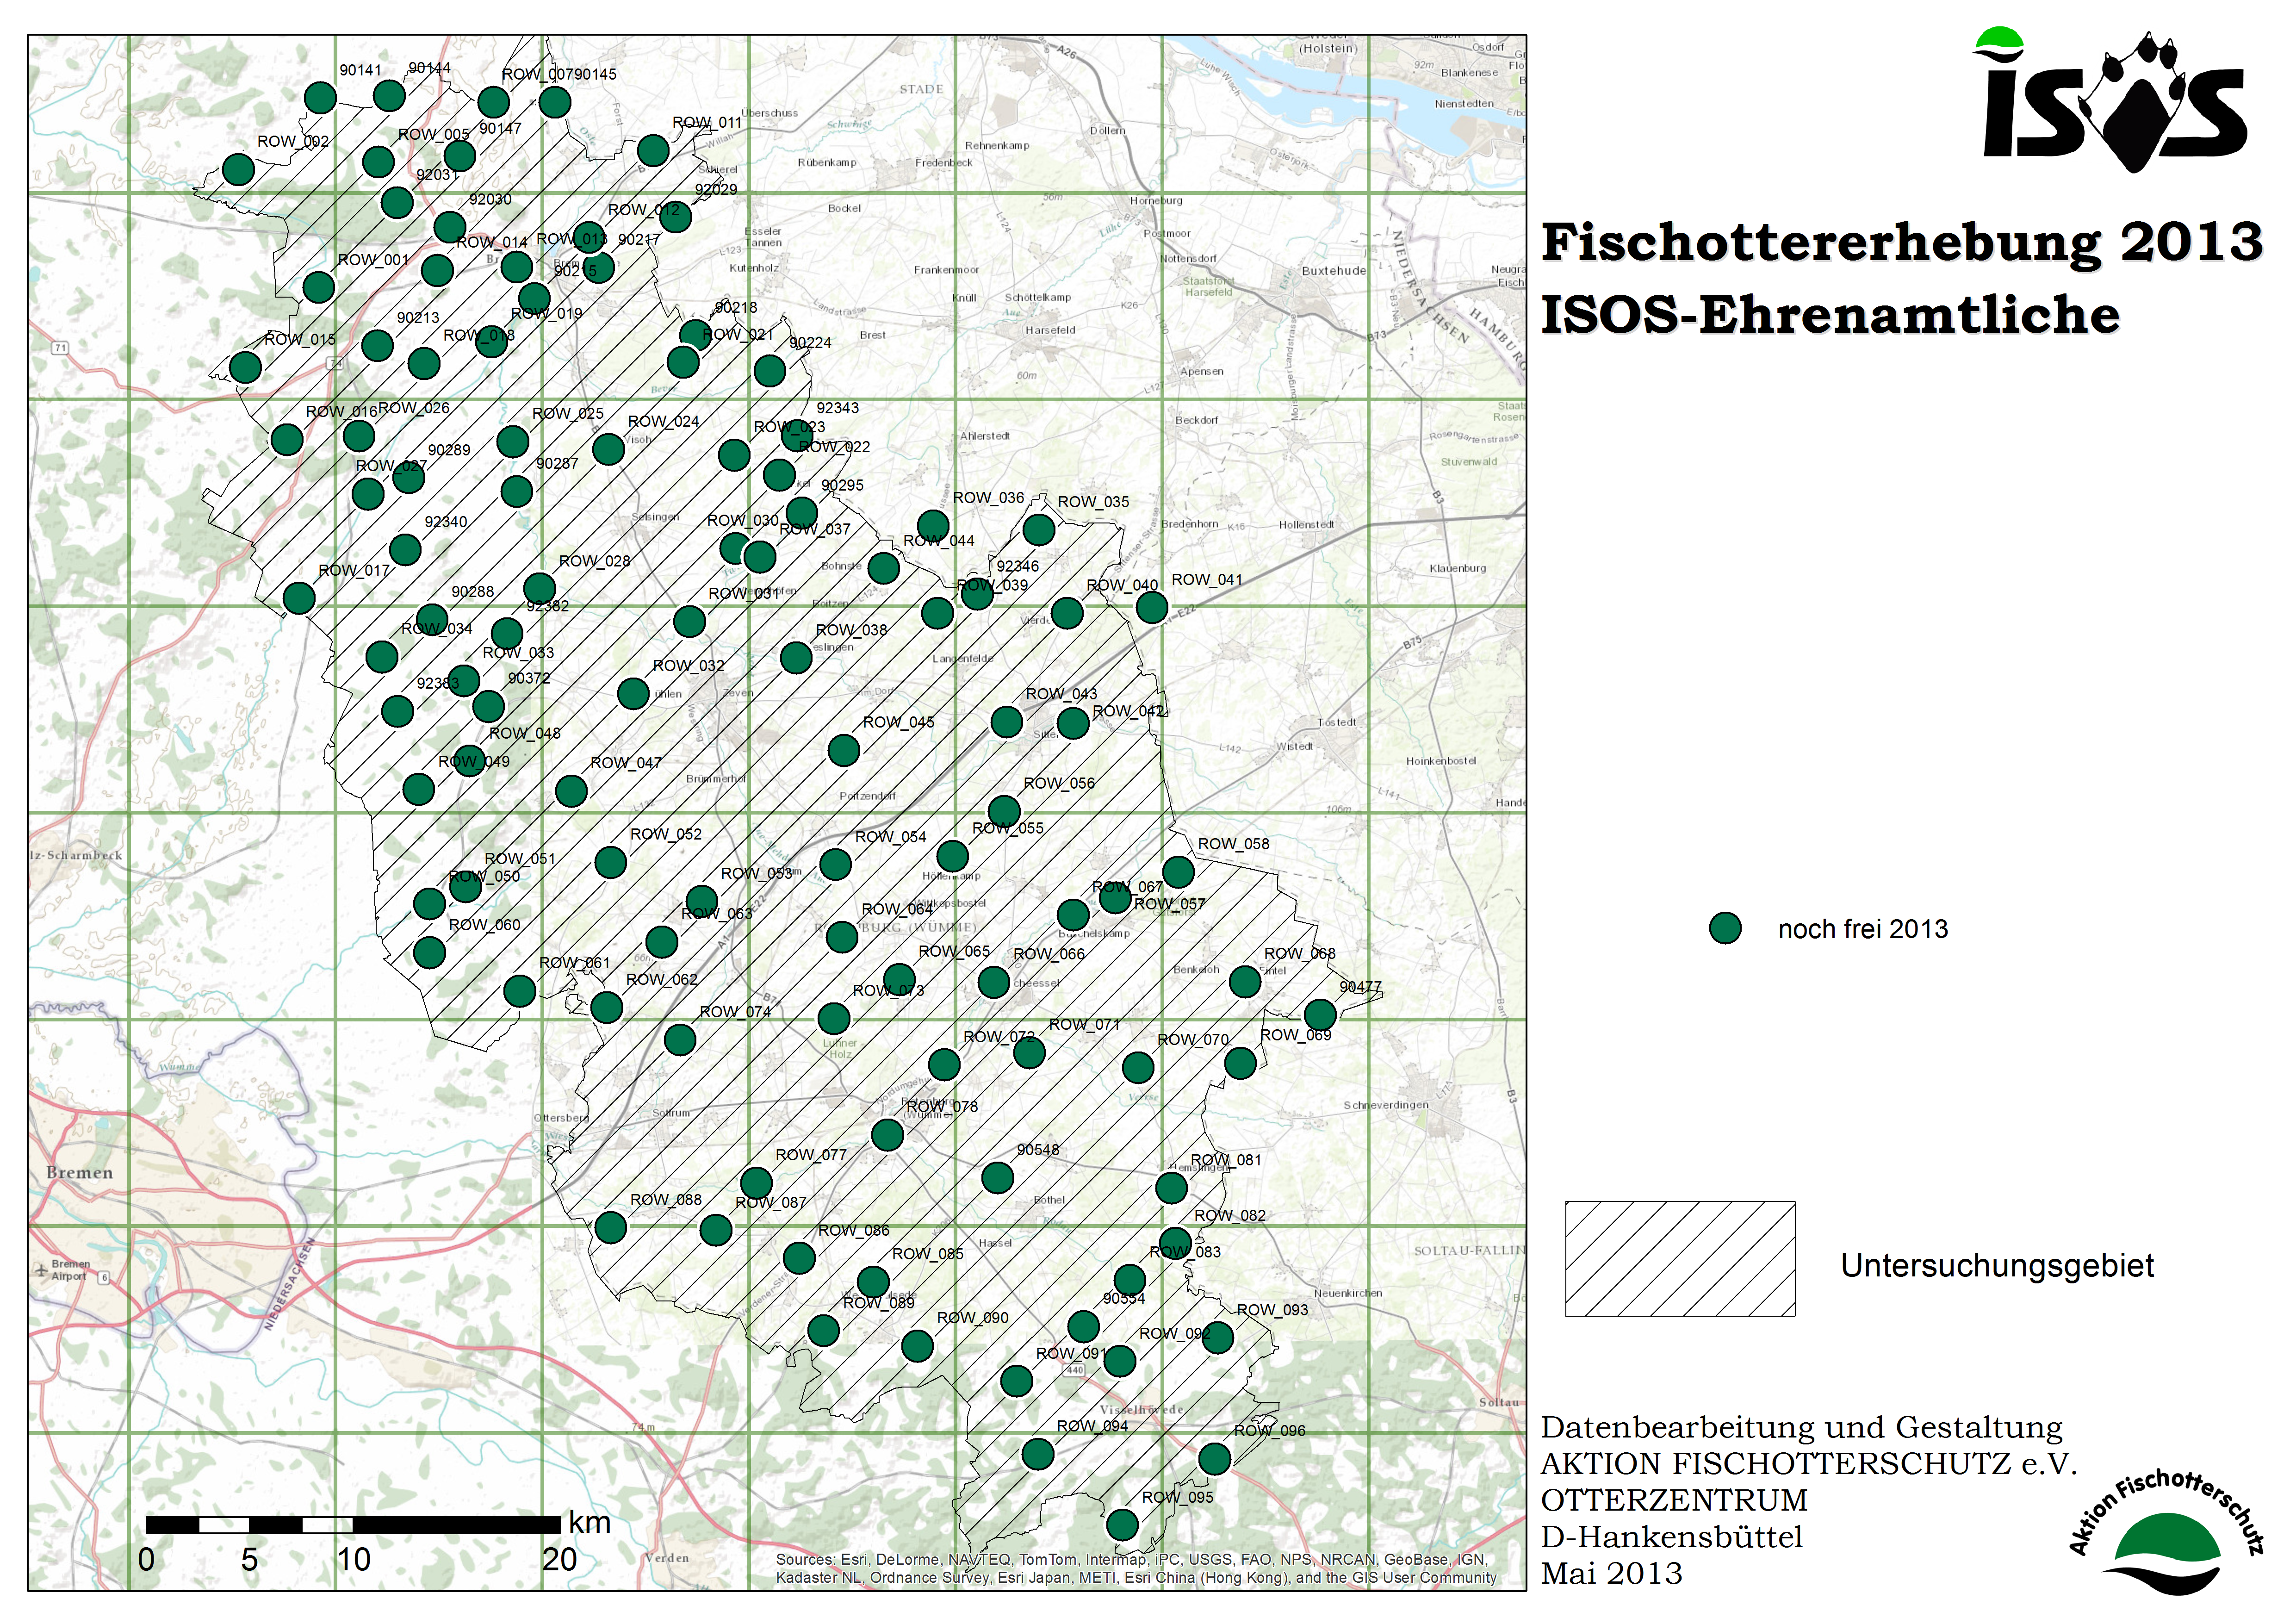The width and height of the screenshot is (2296, 1624).
Task: Click the Datenbearbeitung und Gestaltung text
Action: [x=1801, y=1428]
